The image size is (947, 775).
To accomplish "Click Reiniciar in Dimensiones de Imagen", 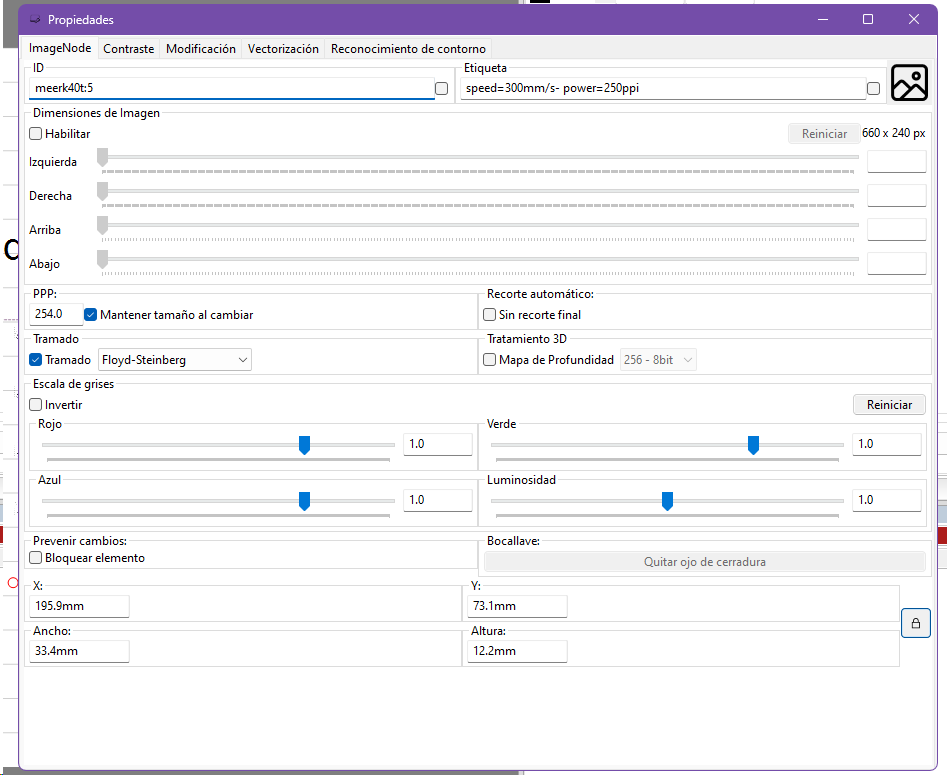I will point(824,133).
